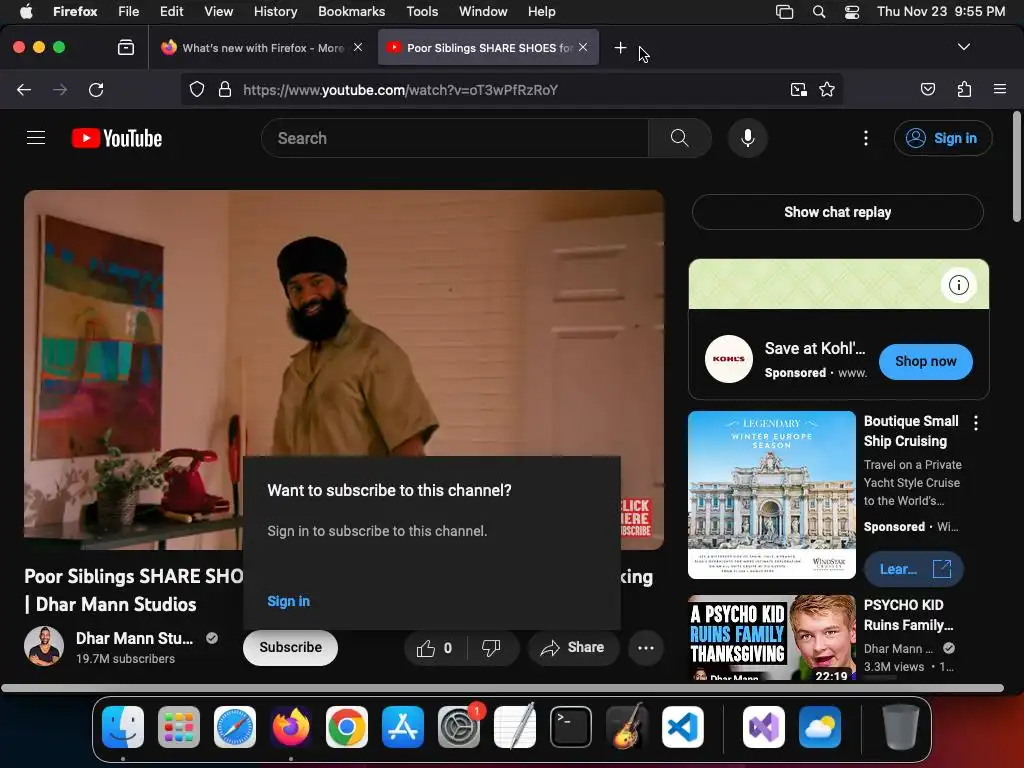Click Shop now on Kohl's ad
1024x768 pixels.
click(x=925, y=361)
